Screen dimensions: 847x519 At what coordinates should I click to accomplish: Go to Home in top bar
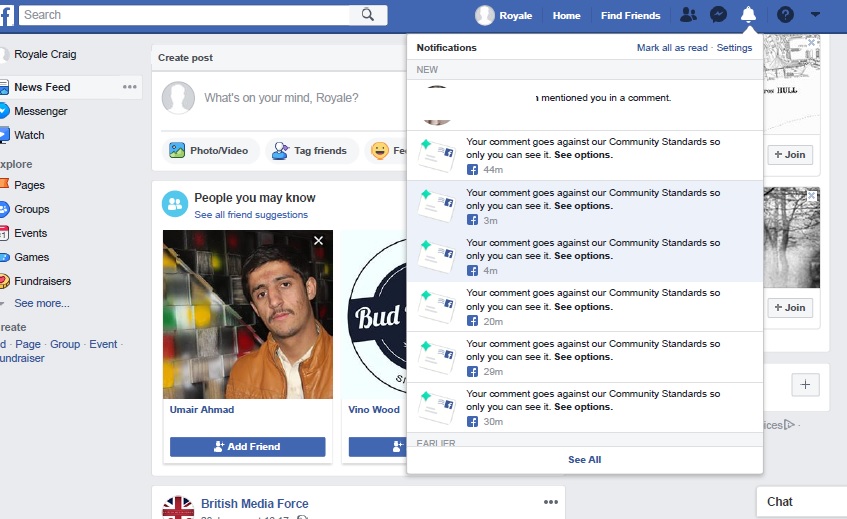click(566, 16)
